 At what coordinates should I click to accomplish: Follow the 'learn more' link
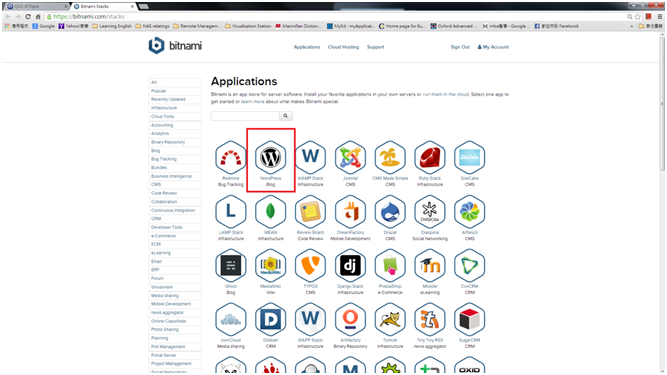[x=253, y=102]
